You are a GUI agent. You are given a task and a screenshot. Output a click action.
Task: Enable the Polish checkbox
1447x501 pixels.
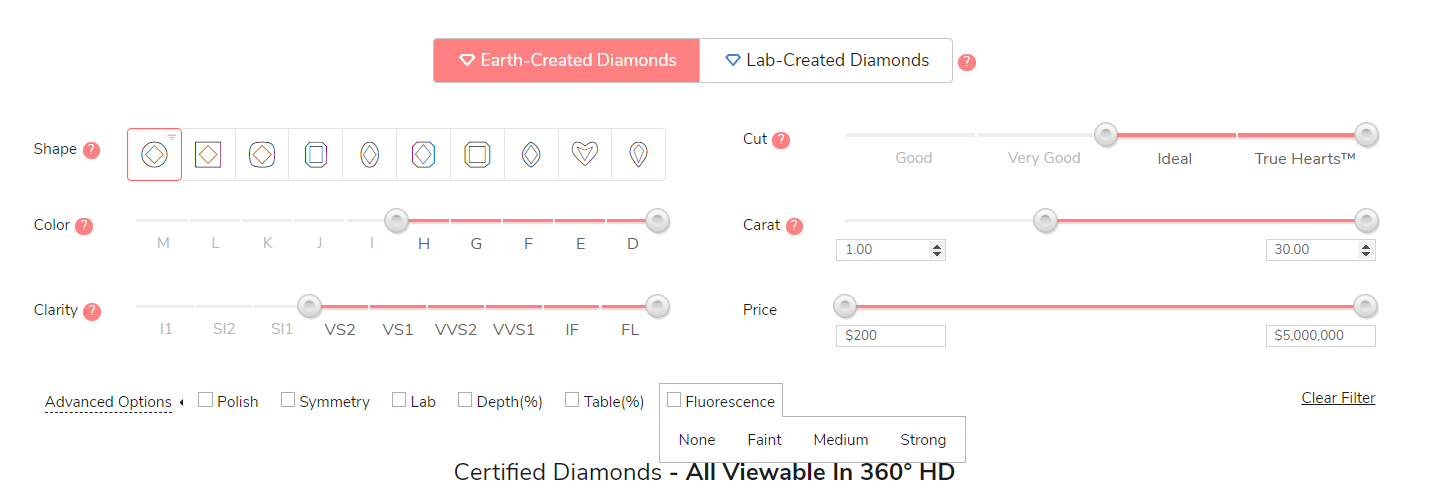[205, 400]
